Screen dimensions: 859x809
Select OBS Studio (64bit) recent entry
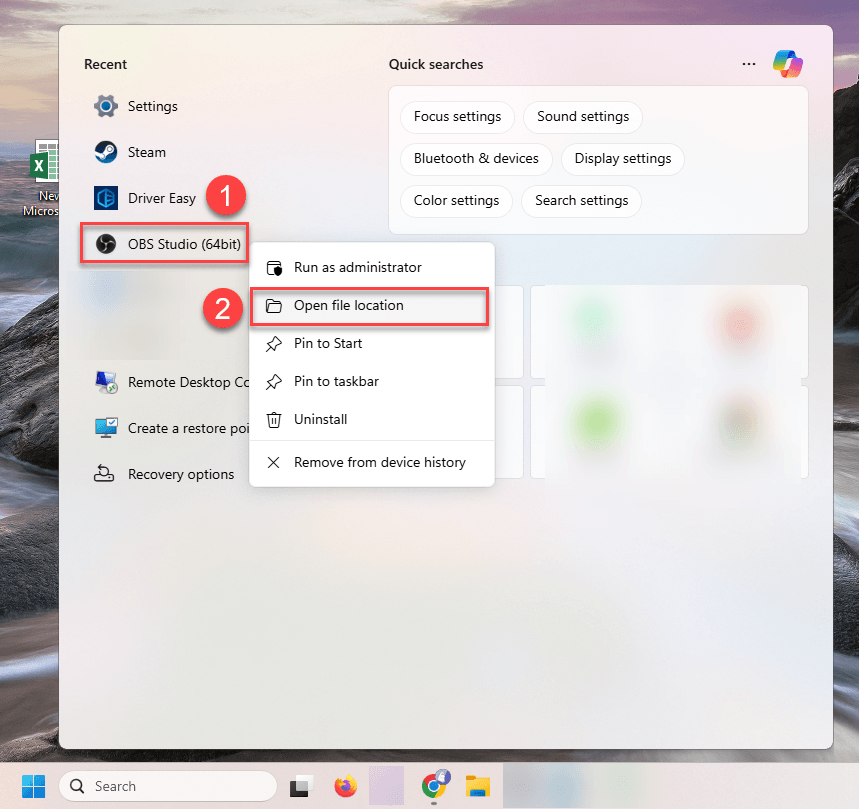pos(164,244)
